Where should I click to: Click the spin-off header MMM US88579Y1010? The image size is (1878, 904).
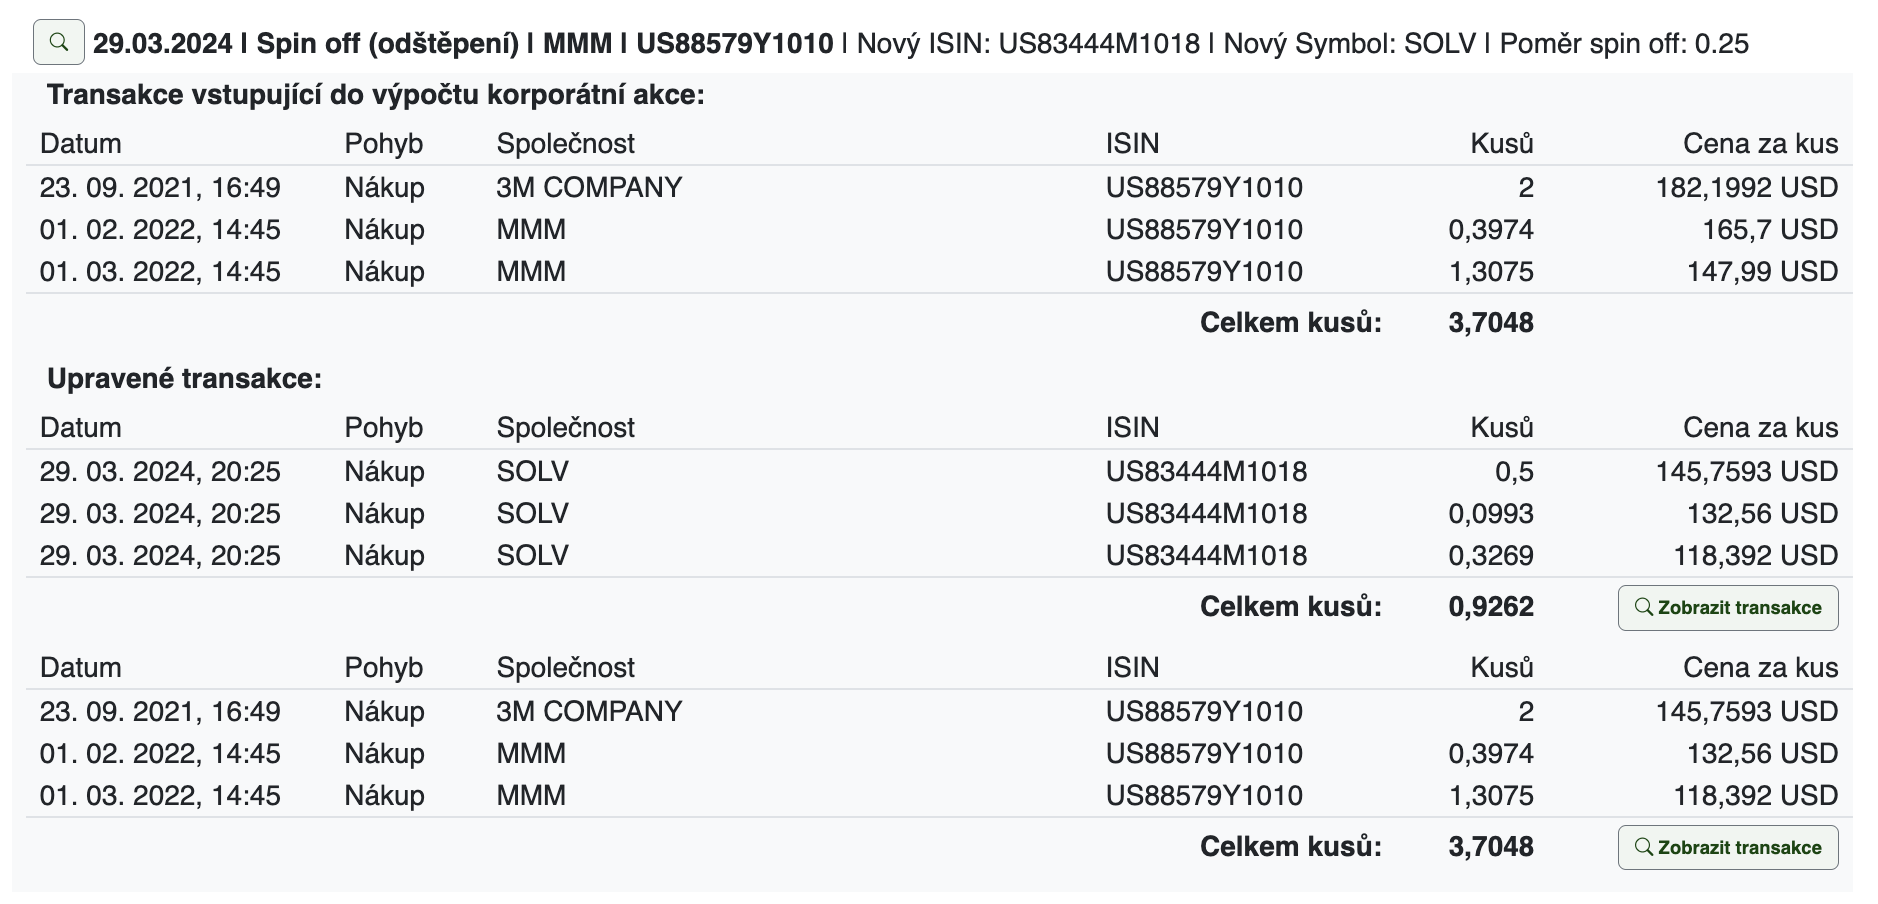[462, 44]
